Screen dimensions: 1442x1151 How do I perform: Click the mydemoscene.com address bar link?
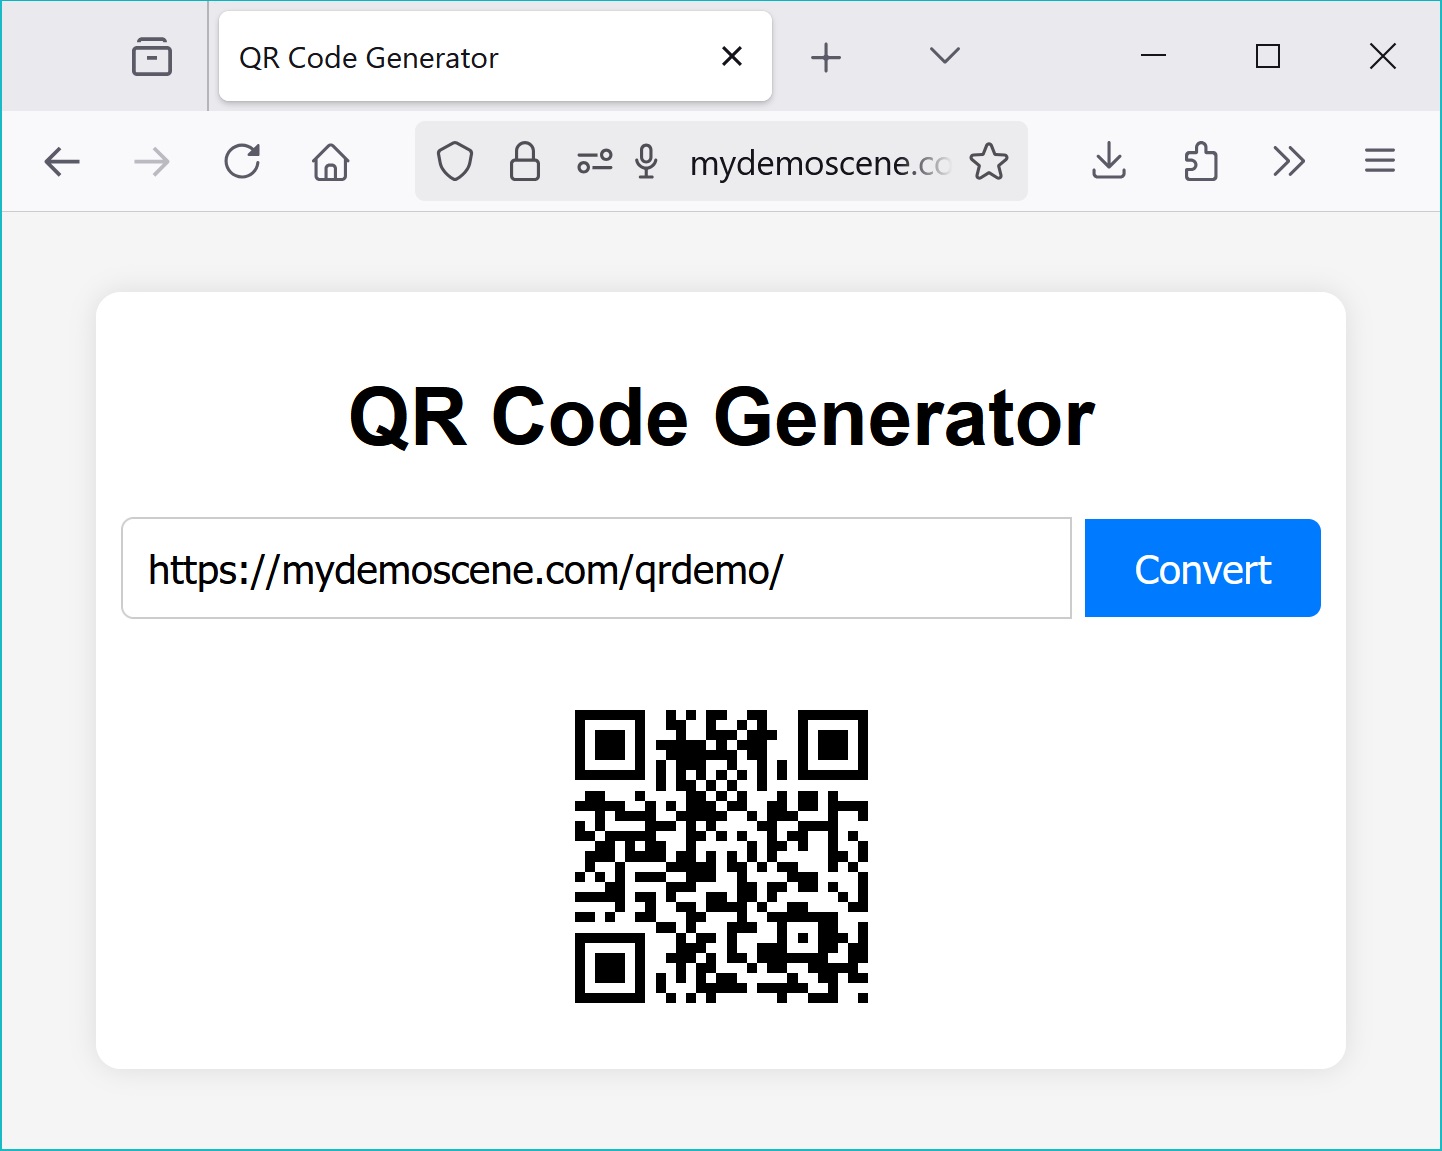818,163
